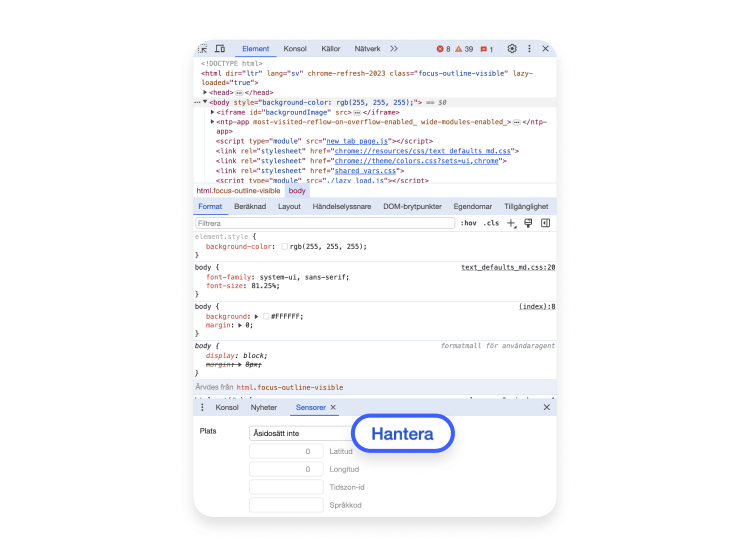Select the body breadcrumb

[x=297, y=191]
